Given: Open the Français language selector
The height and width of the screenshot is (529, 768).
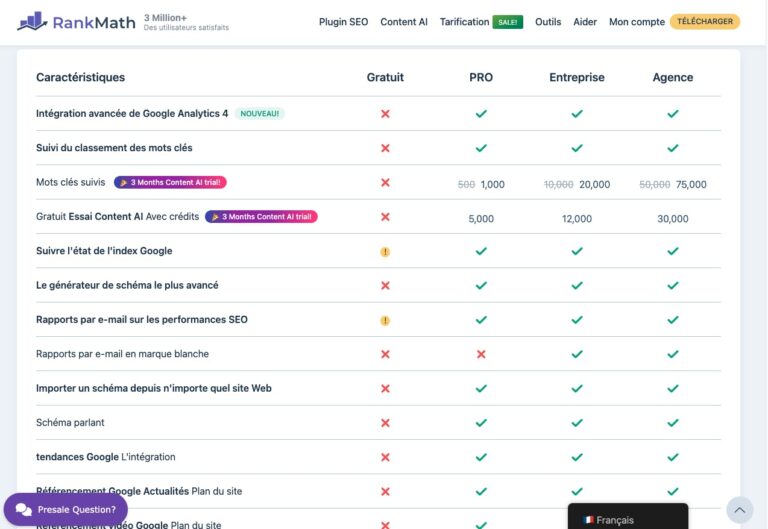Looking at the screenshot, I should pos(628,519).
